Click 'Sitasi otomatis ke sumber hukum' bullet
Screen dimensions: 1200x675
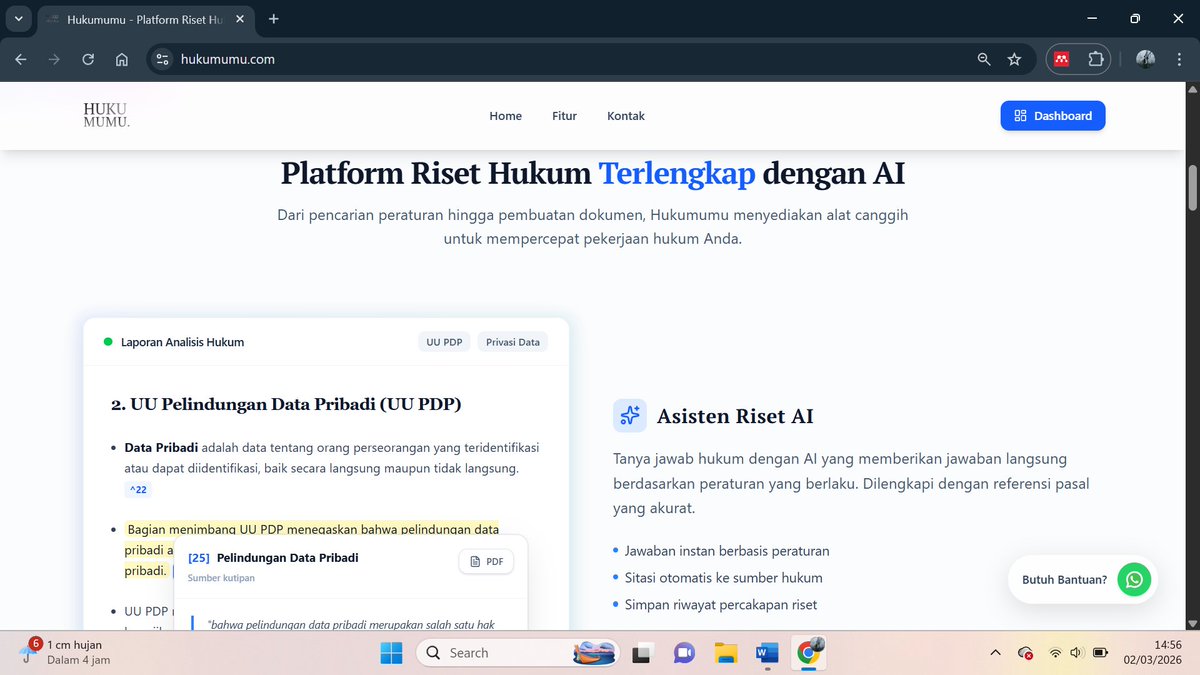[723, 578]
